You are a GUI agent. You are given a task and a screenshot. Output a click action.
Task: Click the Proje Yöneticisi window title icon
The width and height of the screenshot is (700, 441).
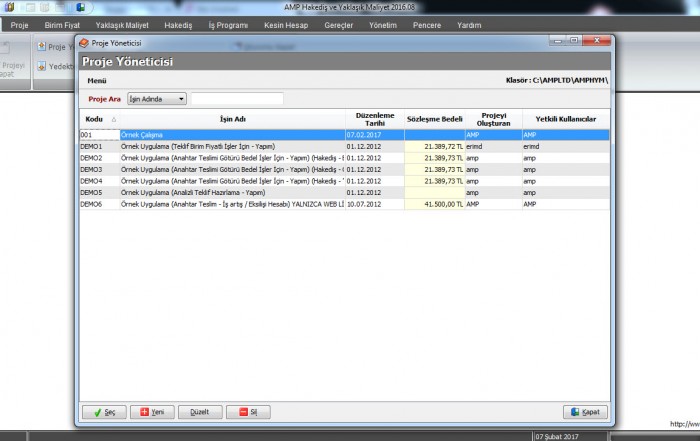tap(84, 44)
